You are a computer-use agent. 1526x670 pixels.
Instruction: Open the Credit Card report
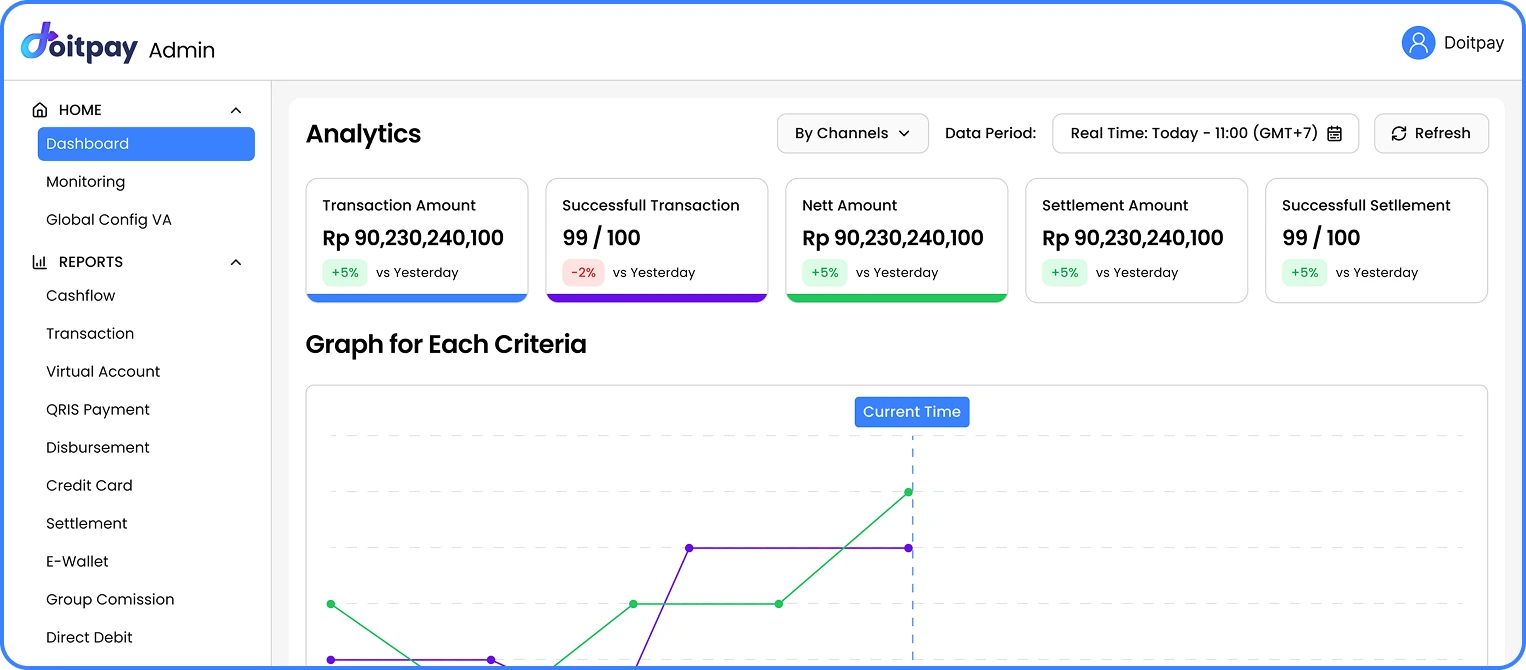coord(89,486)
